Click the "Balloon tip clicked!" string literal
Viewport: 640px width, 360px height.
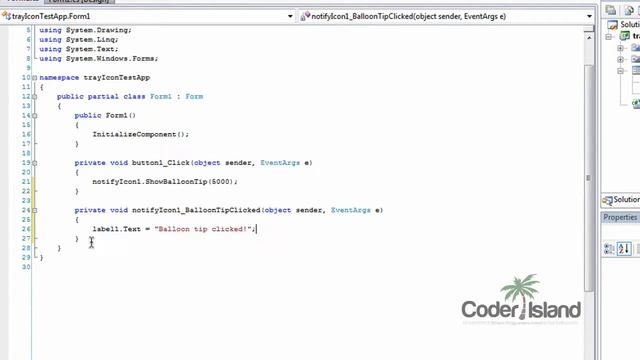203,229
